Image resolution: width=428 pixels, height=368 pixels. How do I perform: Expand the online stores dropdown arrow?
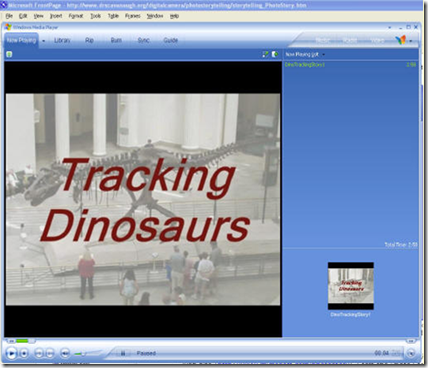(411, 41)
